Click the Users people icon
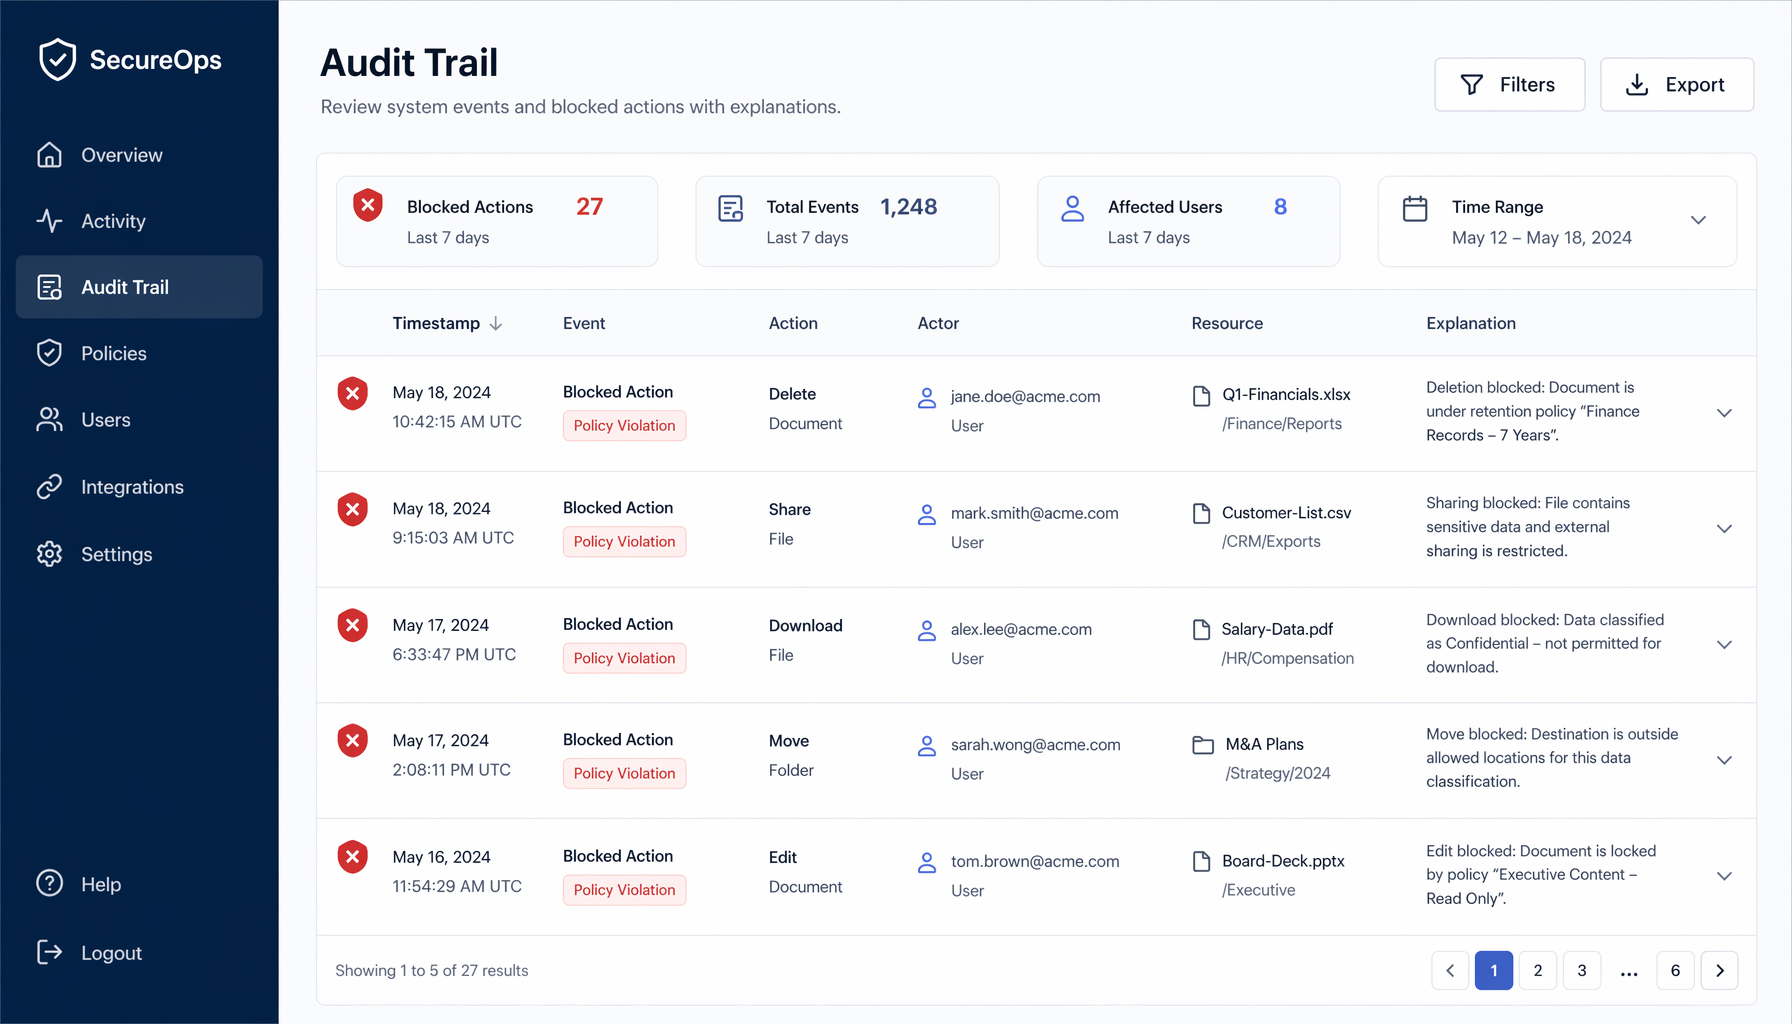Viewport: 1792px width, 1024px height. 49,420
